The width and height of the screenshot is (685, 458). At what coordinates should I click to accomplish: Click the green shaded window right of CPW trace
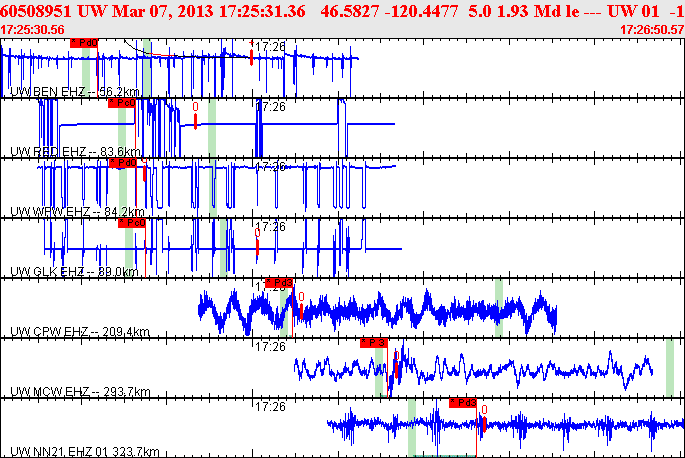pyautogui.click(x=498, y=308)
